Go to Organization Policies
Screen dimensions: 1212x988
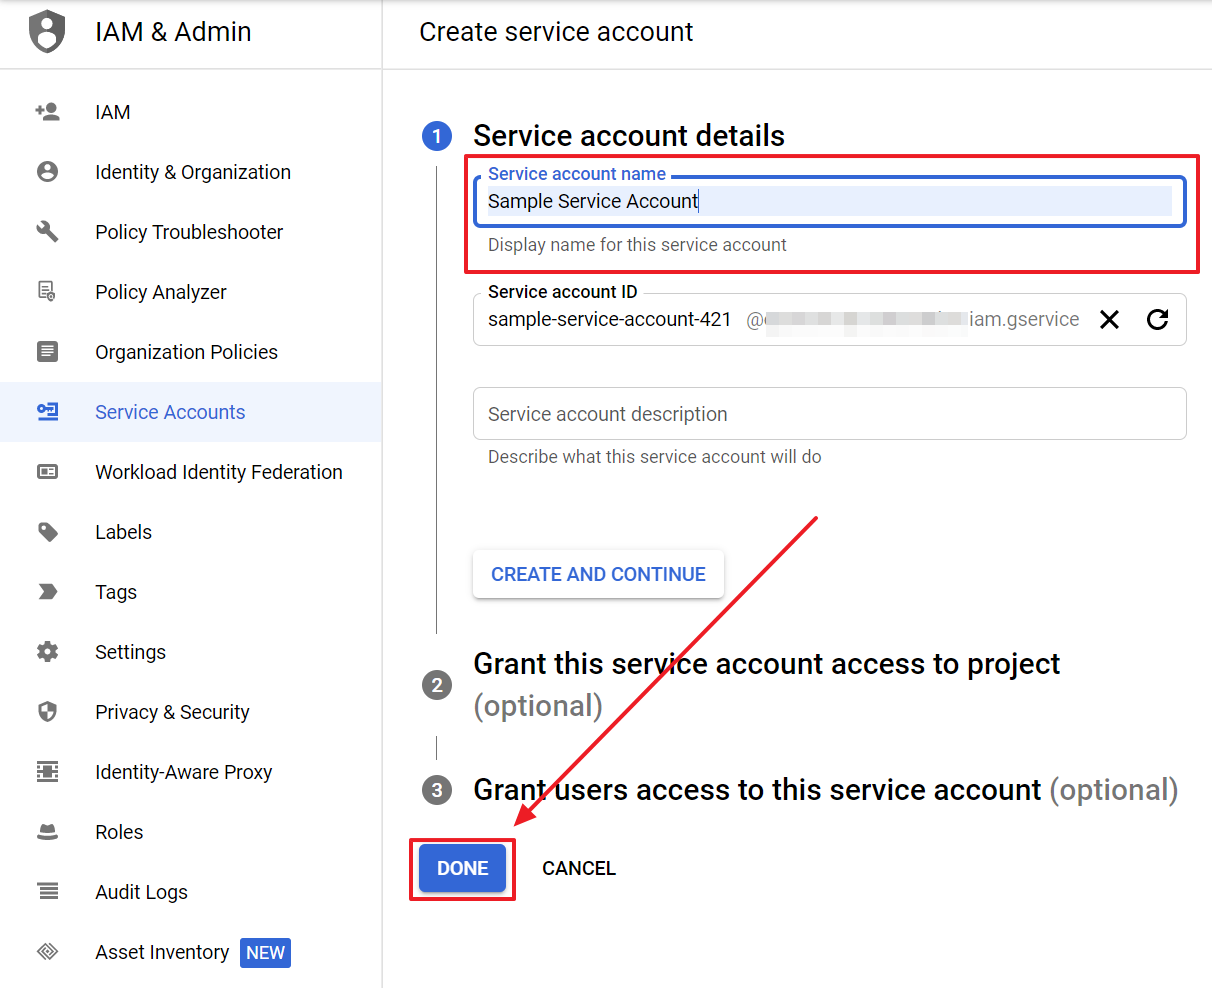pos(186,352)
